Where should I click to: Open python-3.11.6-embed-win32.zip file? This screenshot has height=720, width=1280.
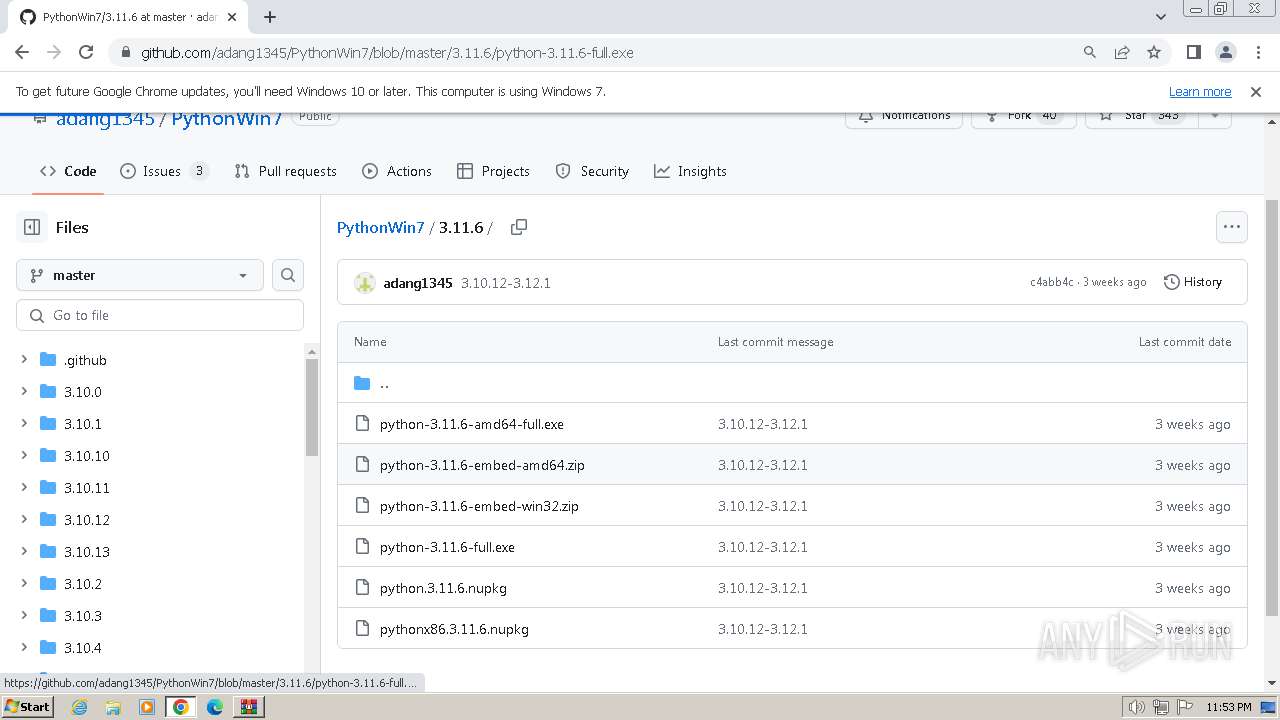[x=479, y=506]
